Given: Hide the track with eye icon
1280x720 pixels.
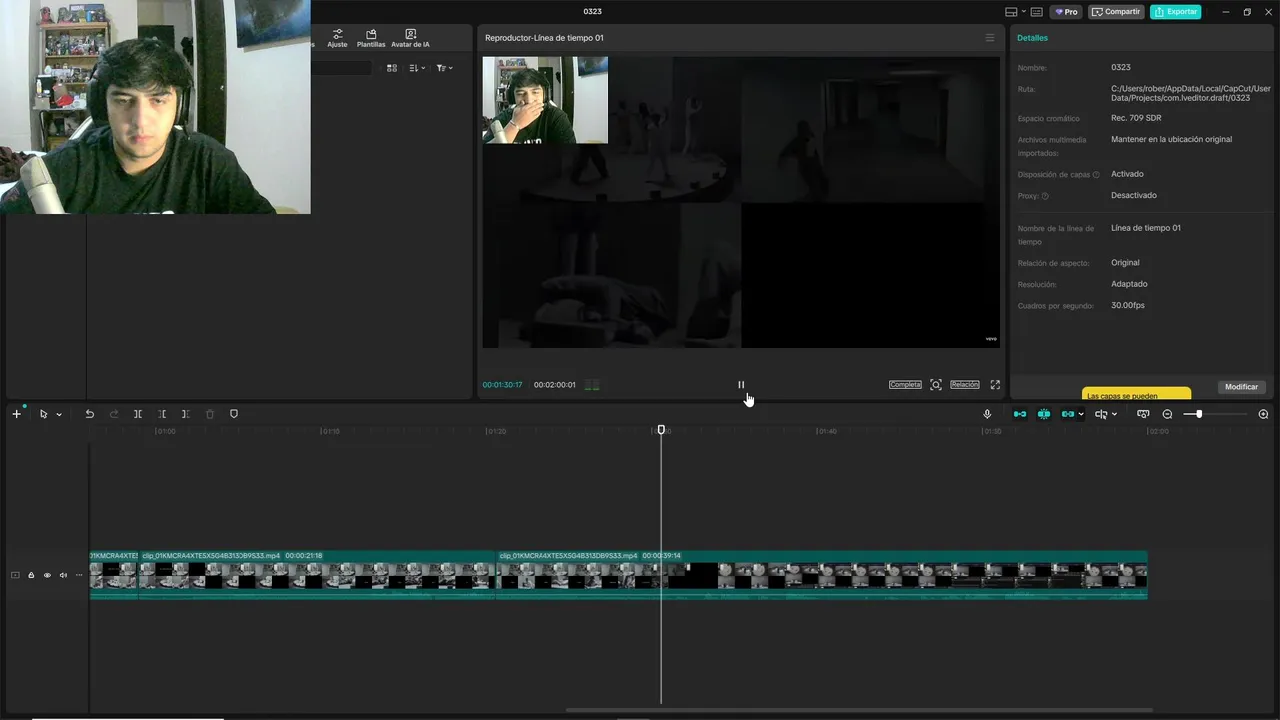Looking at the screenshot, I should click(x=47, y=575).
